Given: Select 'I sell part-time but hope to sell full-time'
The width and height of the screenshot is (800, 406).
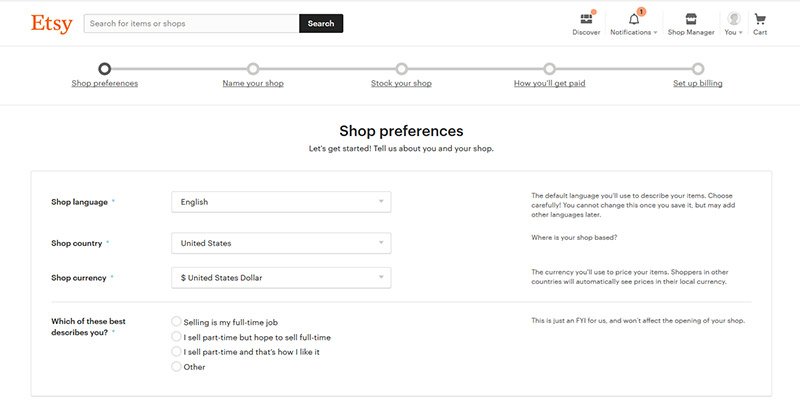Looking at the screenshot, I should click(x=176, y=337).
